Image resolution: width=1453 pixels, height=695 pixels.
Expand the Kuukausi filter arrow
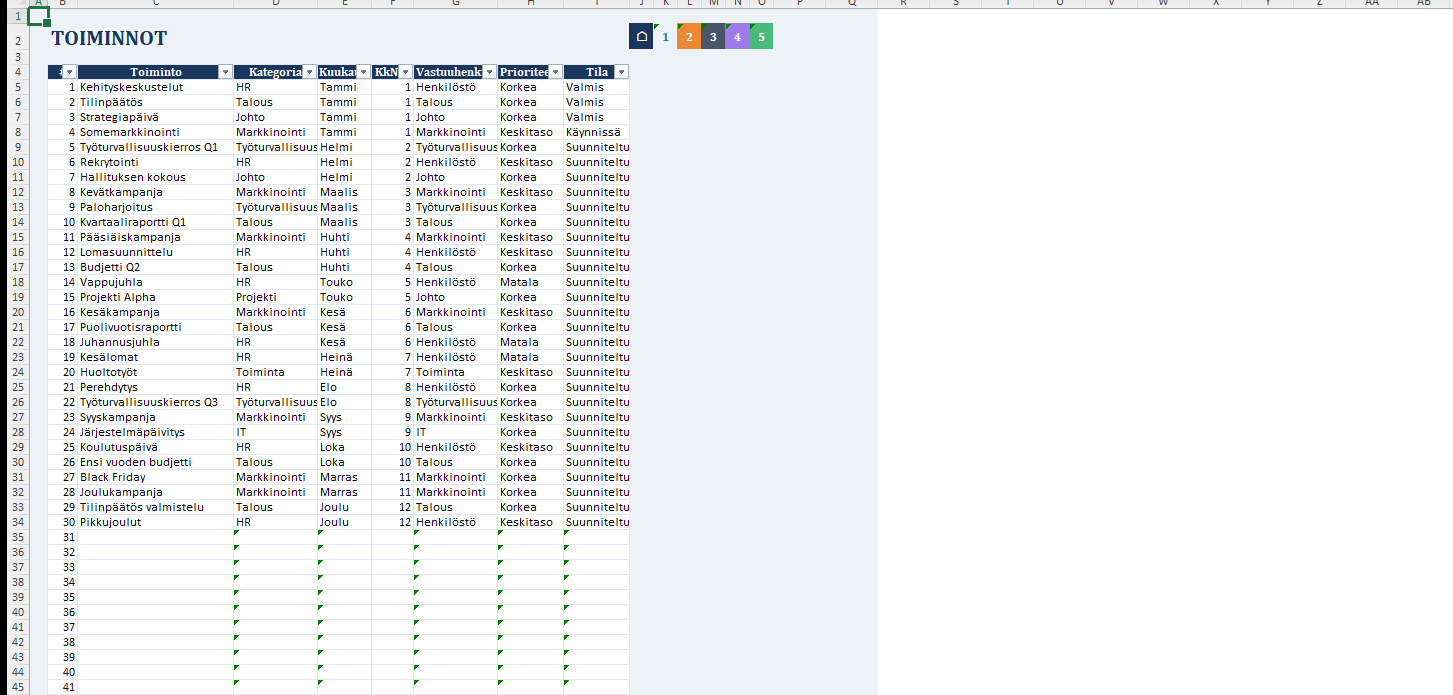pos(363,72)
